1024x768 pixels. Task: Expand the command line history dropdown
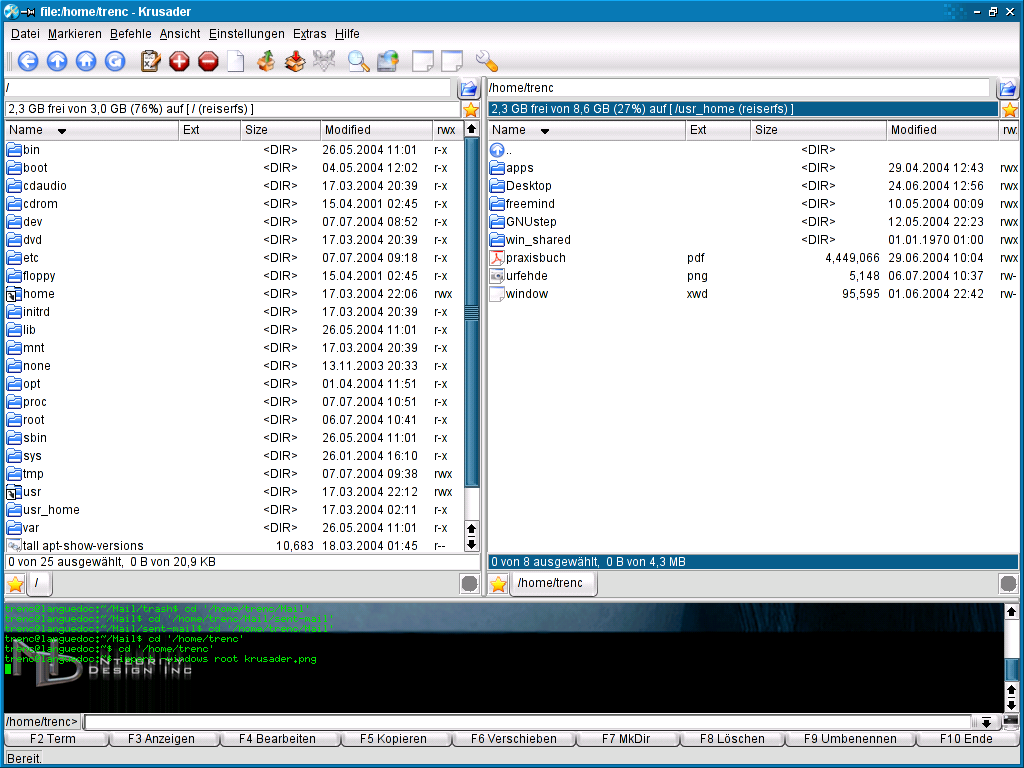point(986,722)
